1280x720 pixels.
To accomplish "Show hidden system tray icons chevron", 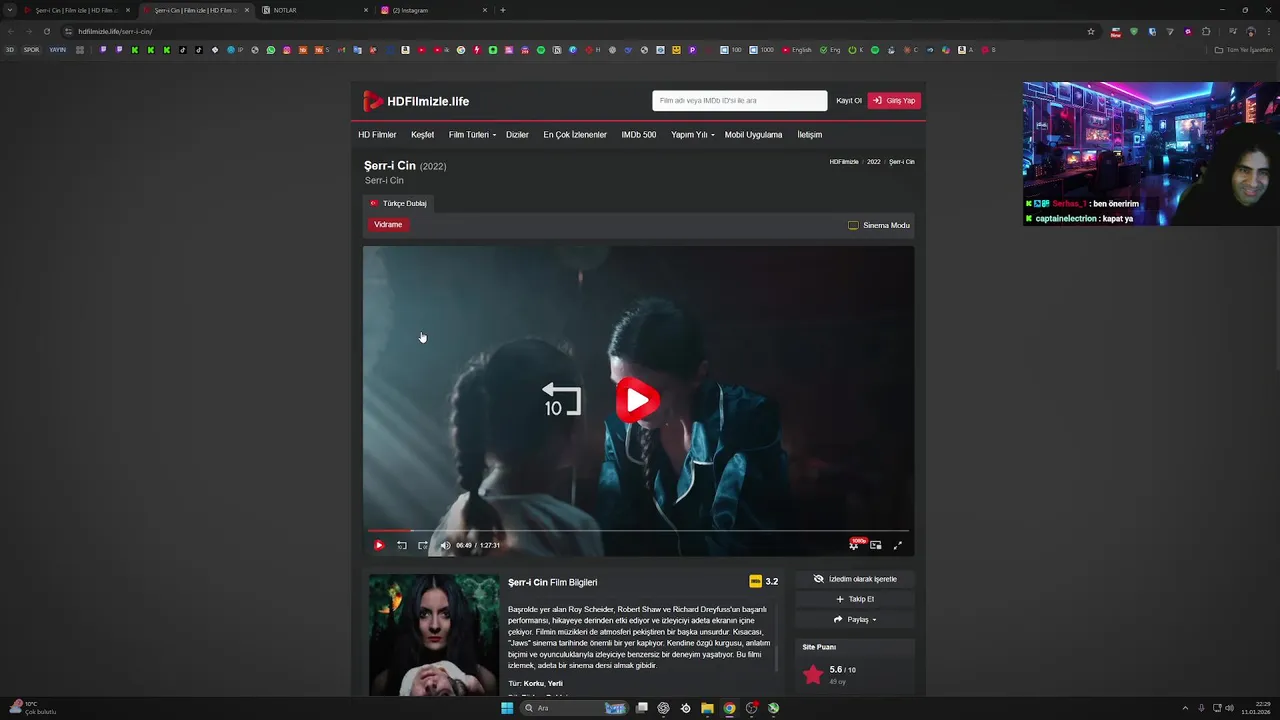I will (x=1185, y=708).
